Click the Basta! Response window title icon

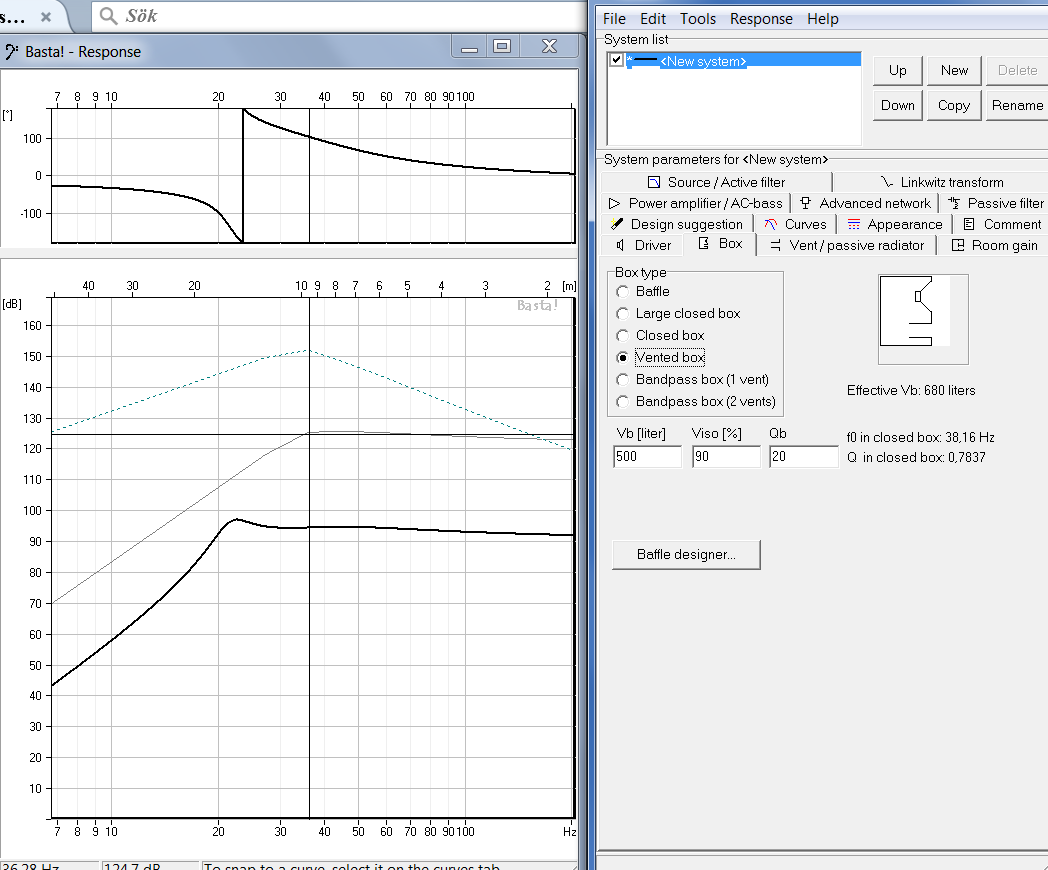point(11,51)
